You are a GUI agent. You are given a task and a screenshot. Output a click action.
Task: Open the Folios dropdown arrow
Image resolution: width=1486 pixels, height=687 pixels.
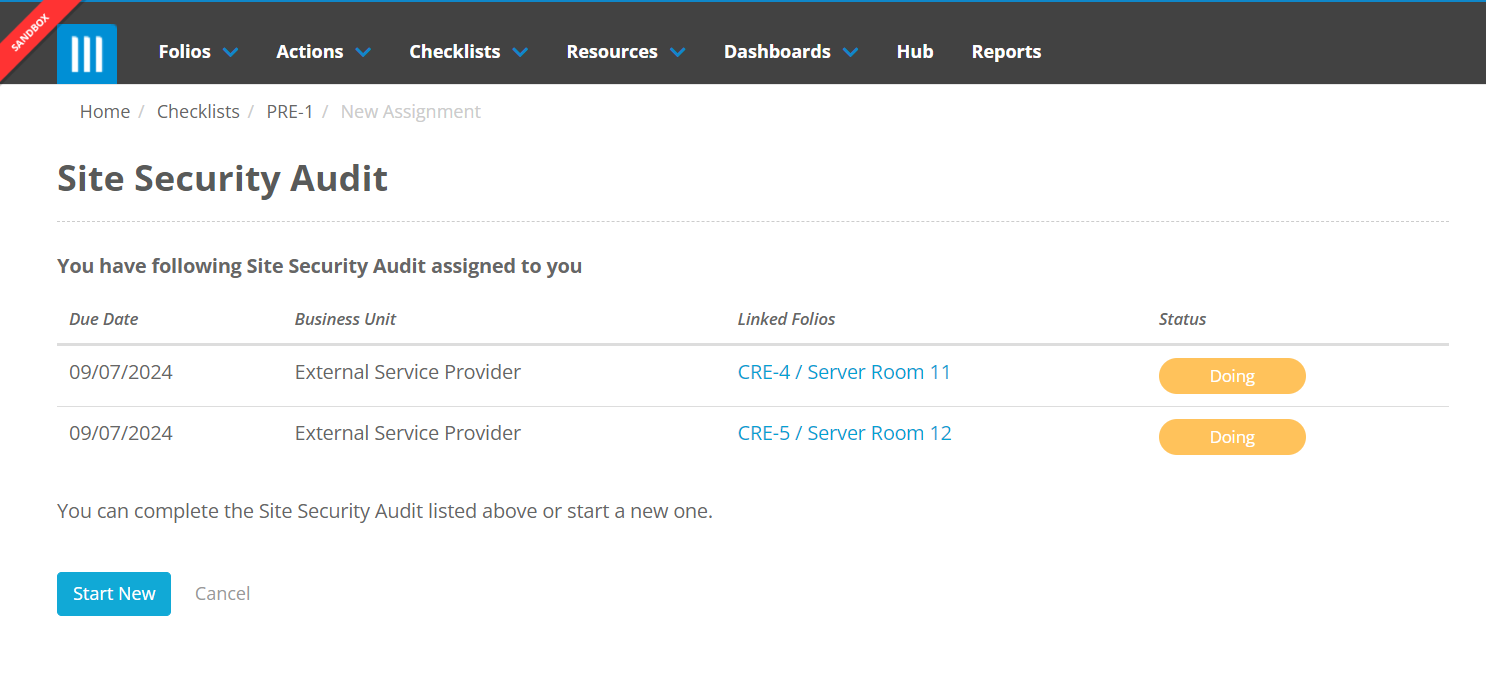[231, 51]
